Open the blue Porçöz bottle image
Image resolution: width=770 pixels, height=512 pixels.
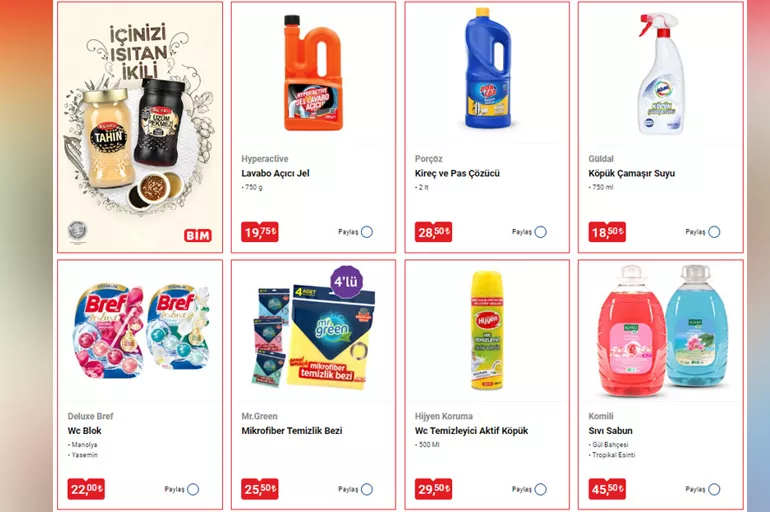488,69
